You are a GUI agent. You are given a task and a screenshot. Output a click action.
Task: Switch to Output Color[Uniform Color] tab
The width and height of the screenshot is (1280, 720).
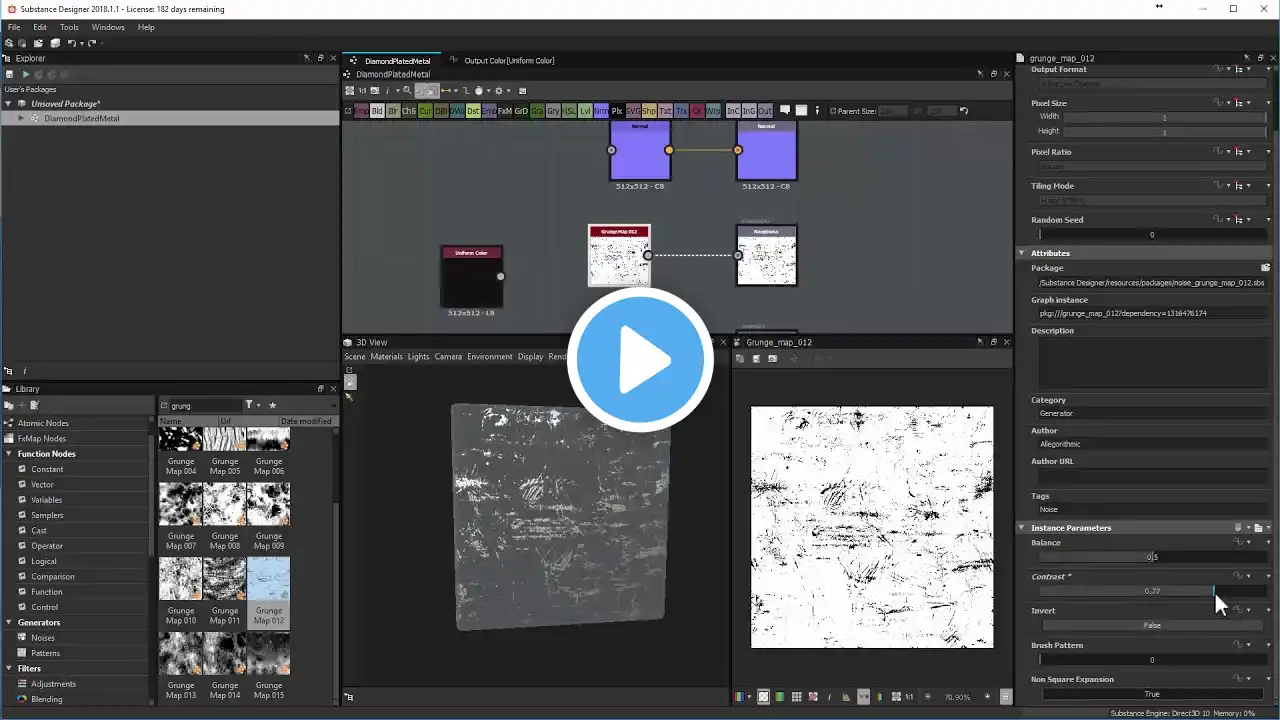pyautogui.click(x=508, y=61)
